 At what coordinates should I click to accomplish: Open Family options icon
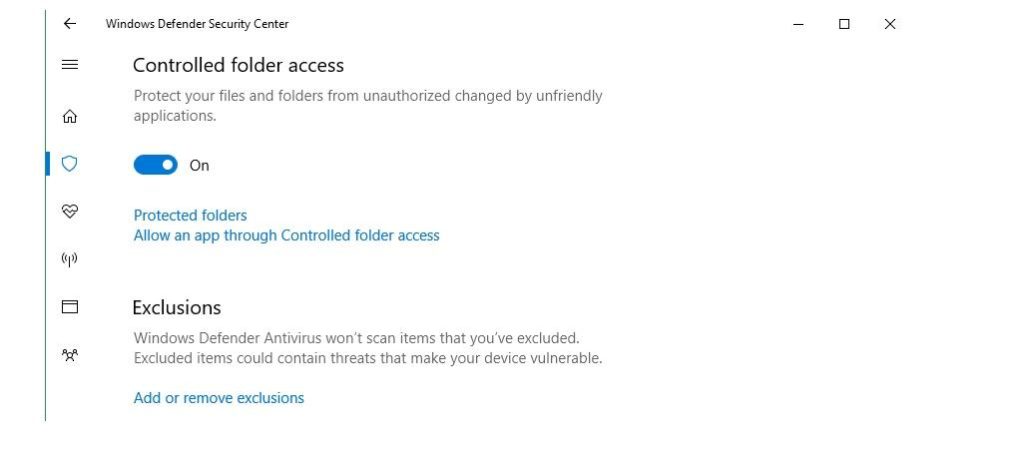pos(70,355)
